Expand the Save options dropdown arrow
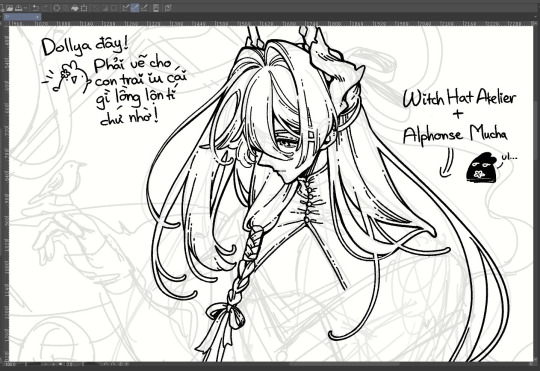Screen dimensions: 540x371 [x=25, y=8]
